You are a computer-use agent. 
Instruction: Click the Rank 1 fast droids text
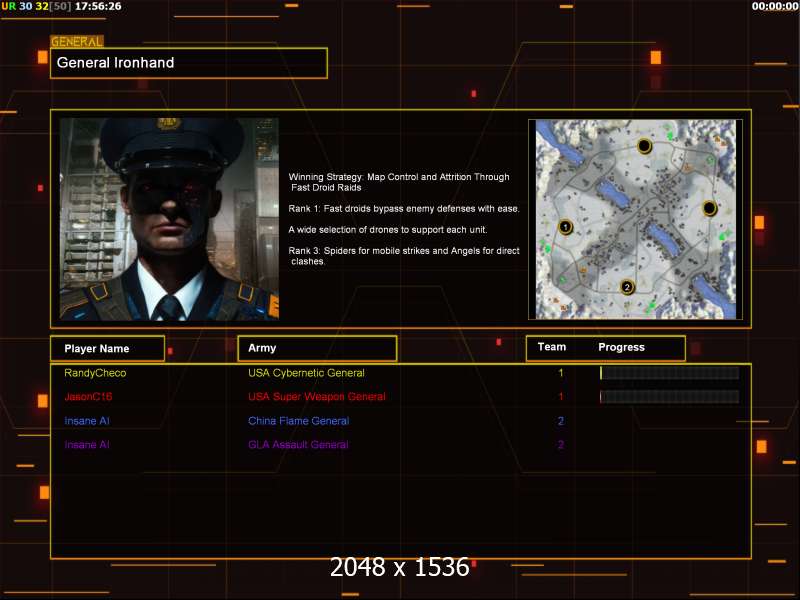tap(404, 209)
